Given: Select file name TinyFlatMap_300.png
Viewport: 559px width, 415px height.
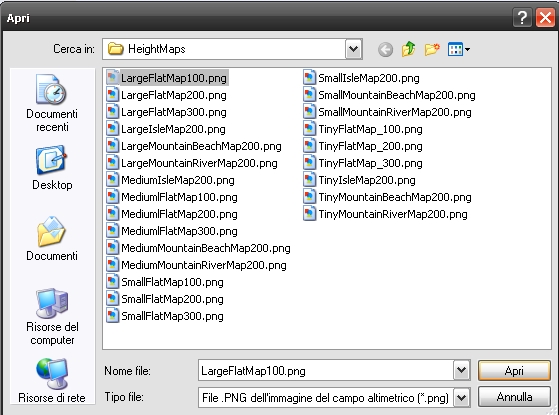Looking at the screenshot, I should [x=370, y=163].
